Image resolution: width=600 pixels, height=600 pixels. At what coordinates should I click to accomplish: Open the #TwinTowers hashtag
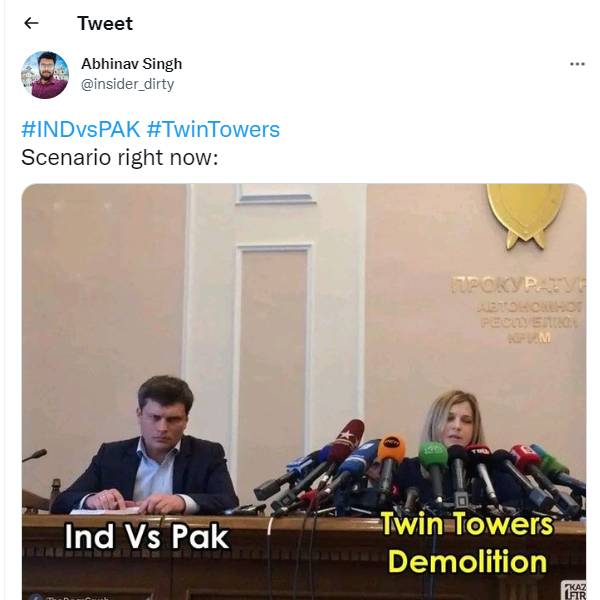[213, 129]
